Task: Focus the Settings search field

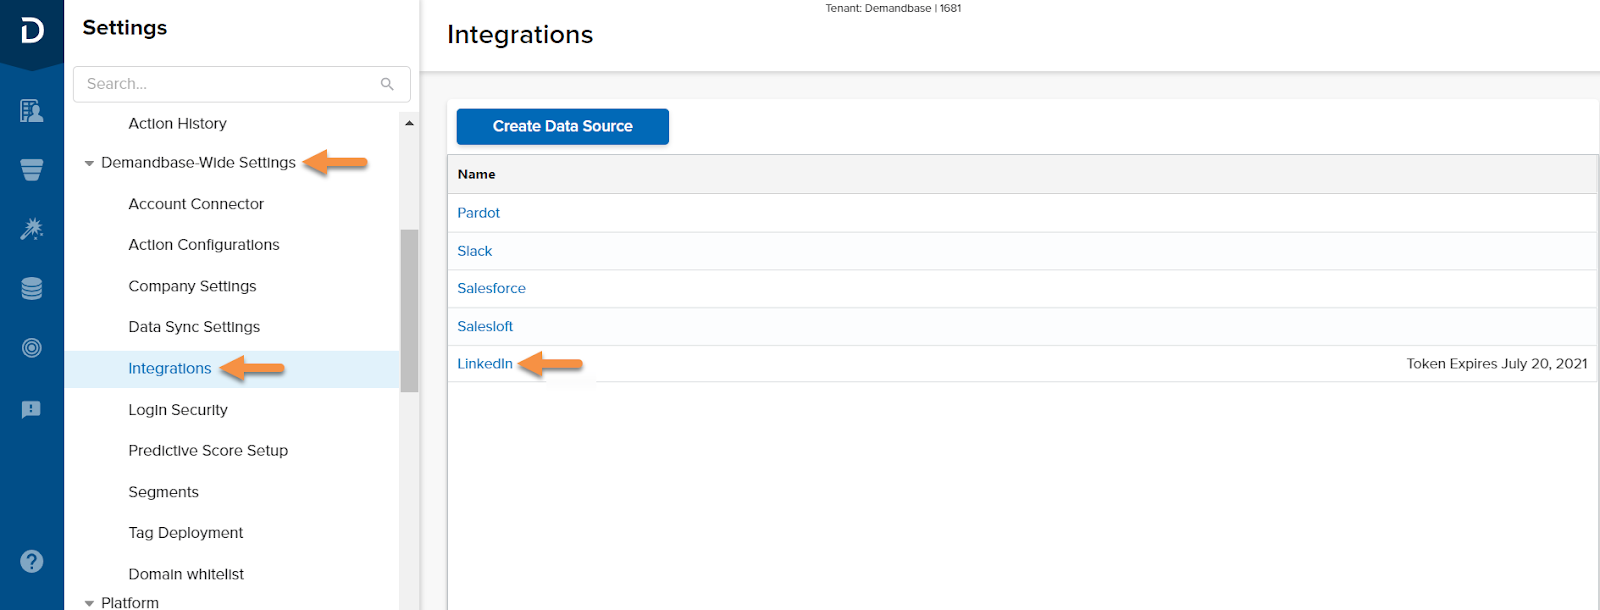Action: pos(242,84)
